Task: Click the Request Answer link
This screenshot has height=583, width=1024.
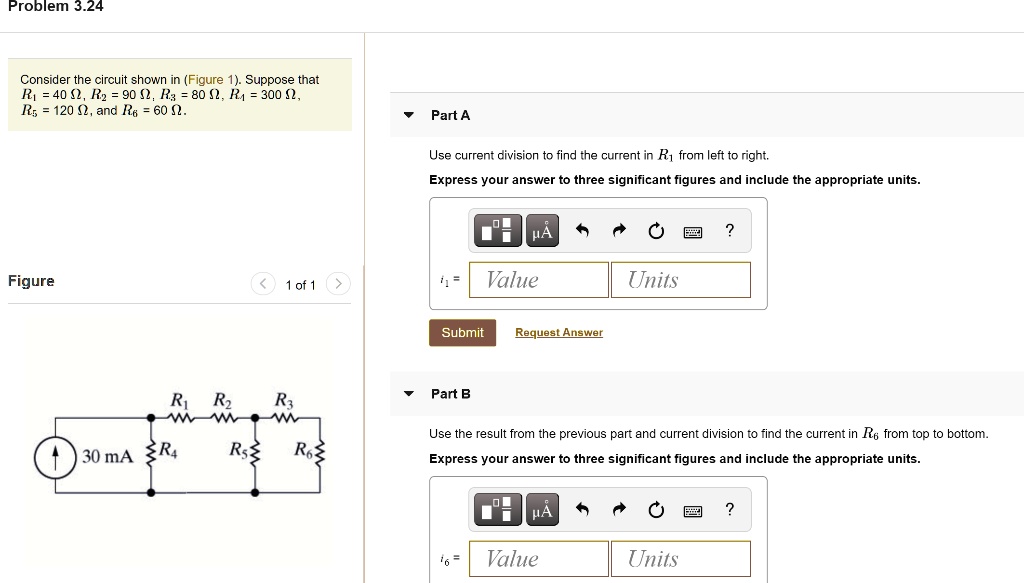Action: click(558, 332)
